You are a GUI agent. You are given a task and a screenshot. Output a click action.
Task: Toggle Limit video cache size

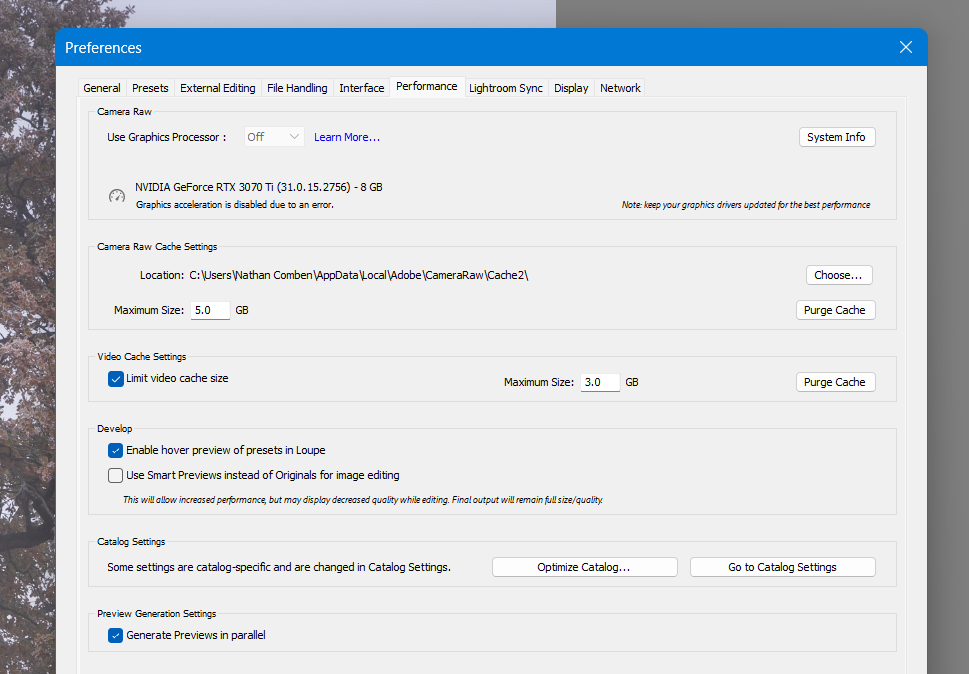pos(115,378)
